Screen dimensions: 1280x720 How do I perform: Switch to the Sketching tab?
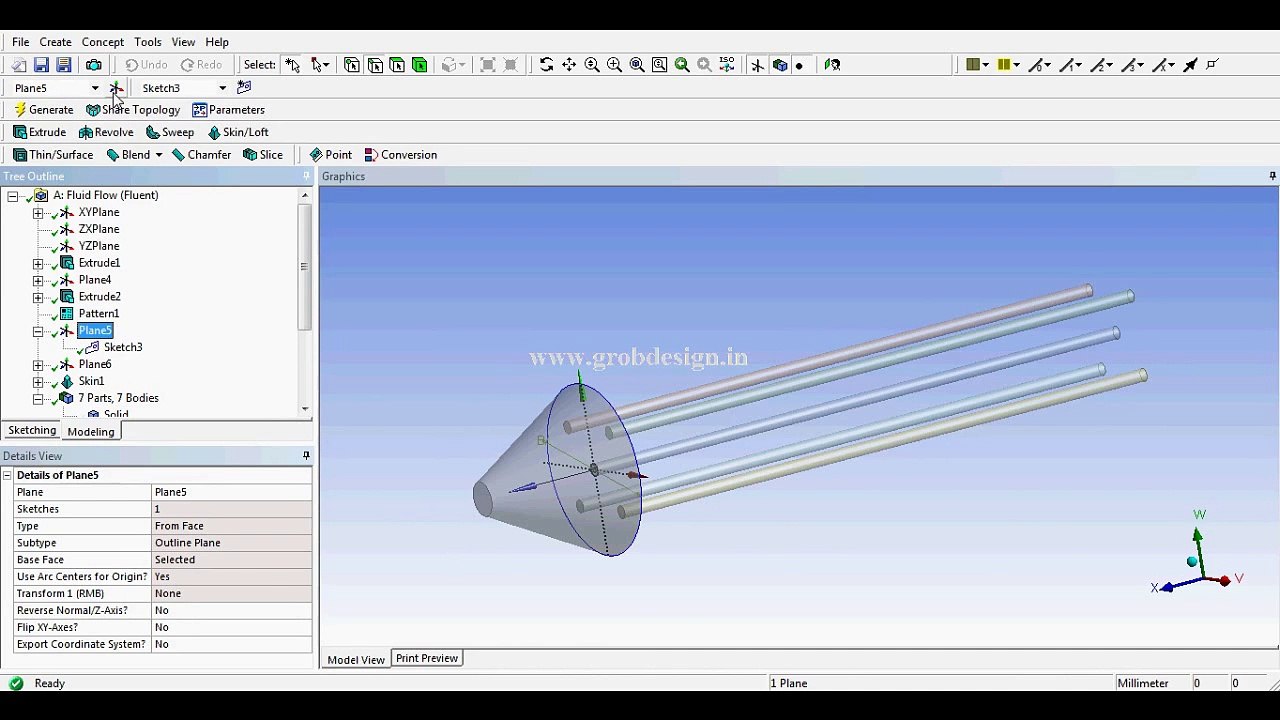tap(32, 430)
